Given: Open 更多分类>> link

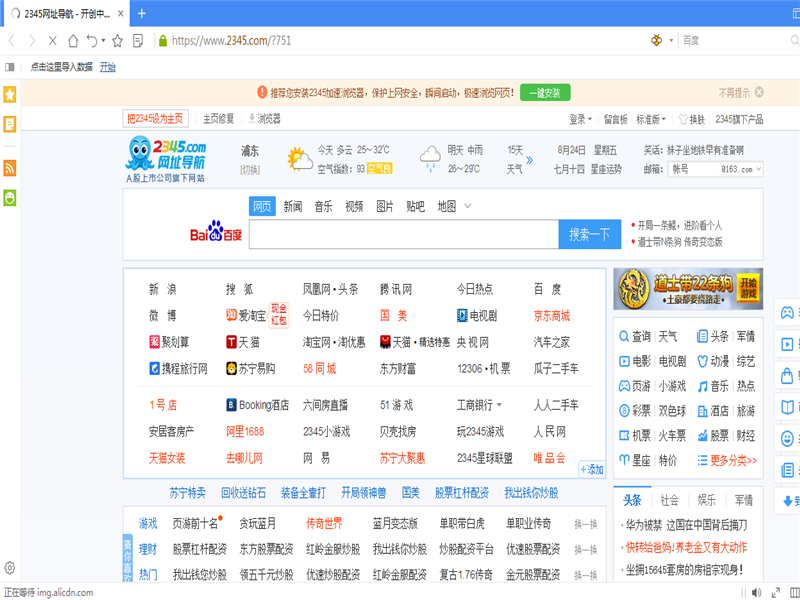Looking at the screenshot, I should pyautogui.click(x=733, y=461).
